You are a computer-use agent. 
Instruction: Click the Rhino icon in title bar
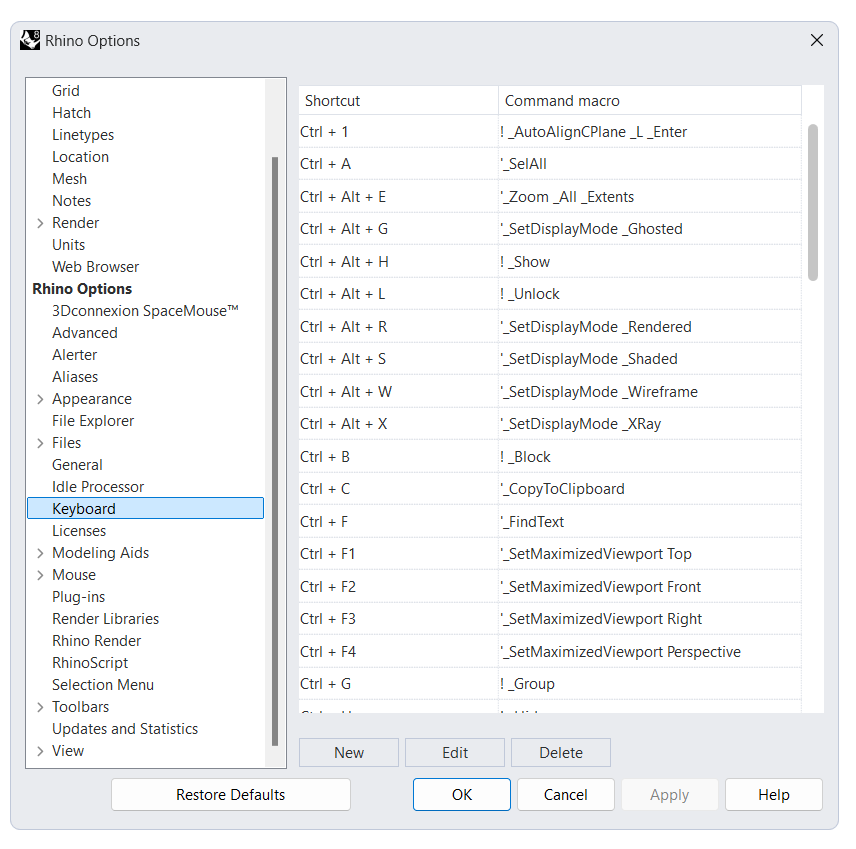point(30,41)
